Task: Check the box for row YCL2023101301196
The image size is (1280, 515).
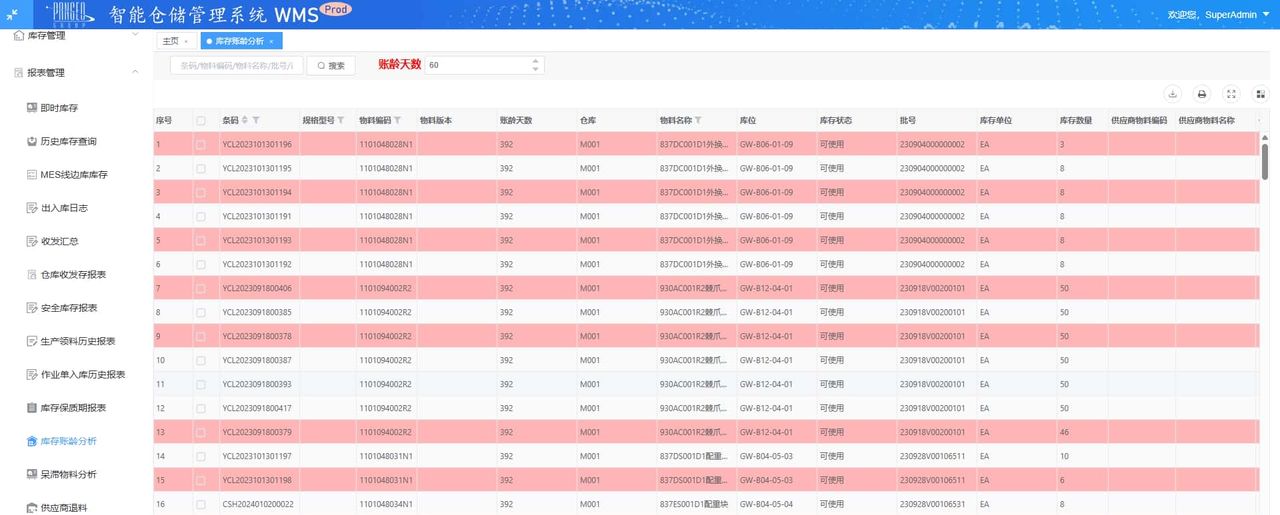Action: click(x=201, y=144)
